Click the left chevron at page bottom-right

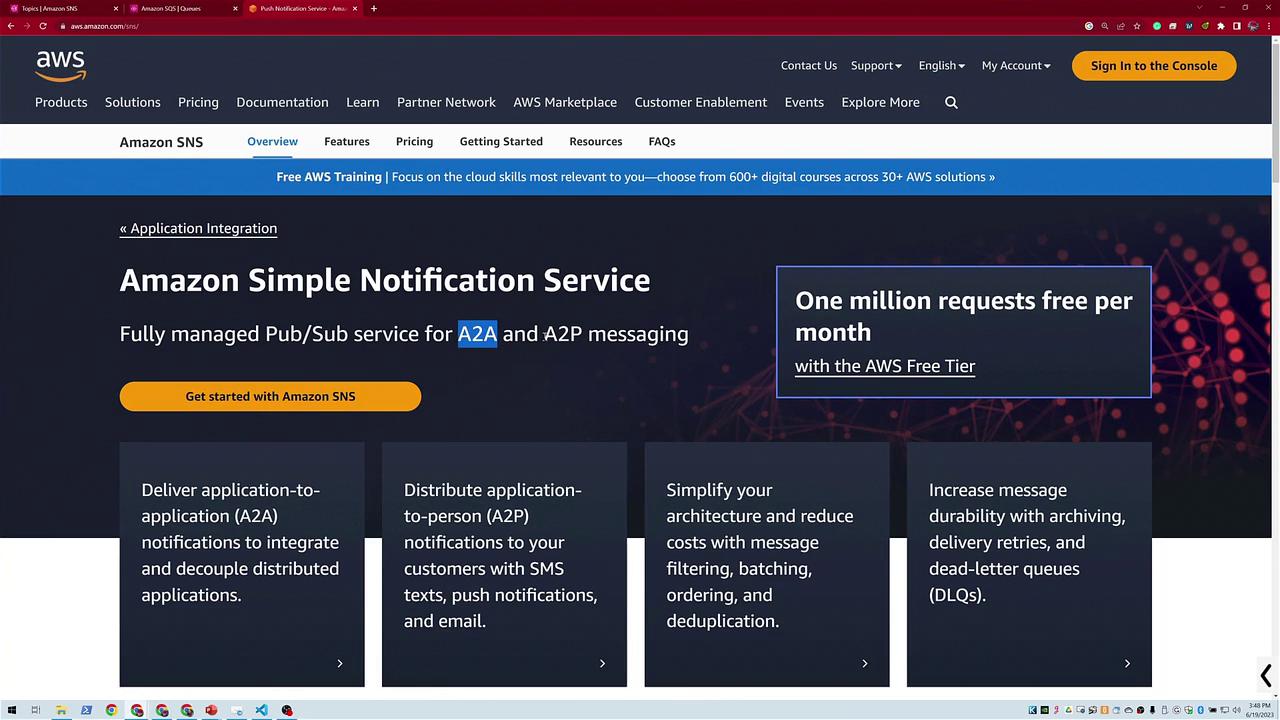tap(1265, 676)
